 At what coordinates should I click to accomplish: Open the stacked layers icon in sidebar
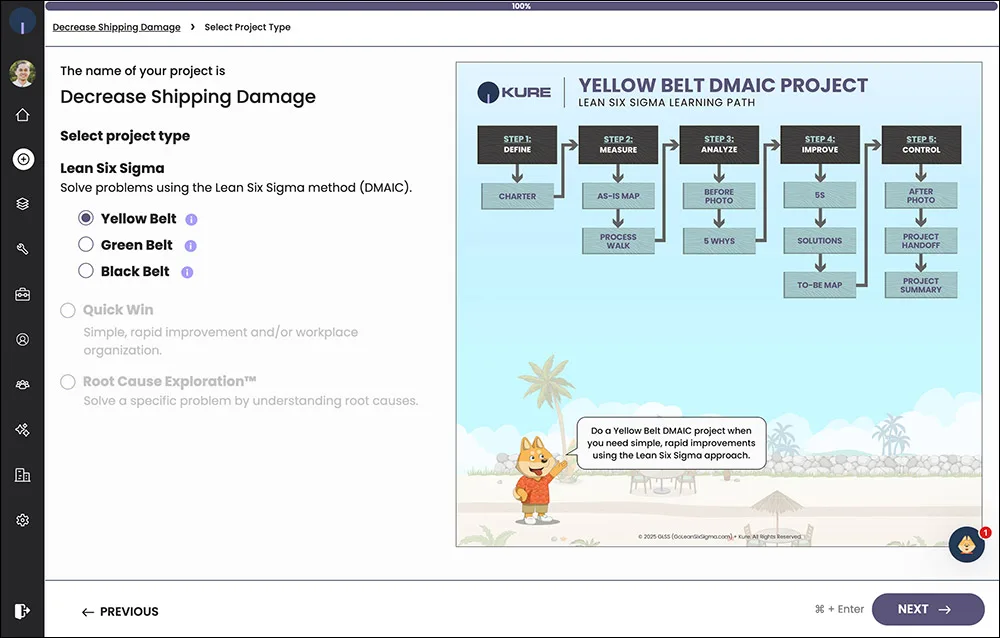(x=22, y=204)
